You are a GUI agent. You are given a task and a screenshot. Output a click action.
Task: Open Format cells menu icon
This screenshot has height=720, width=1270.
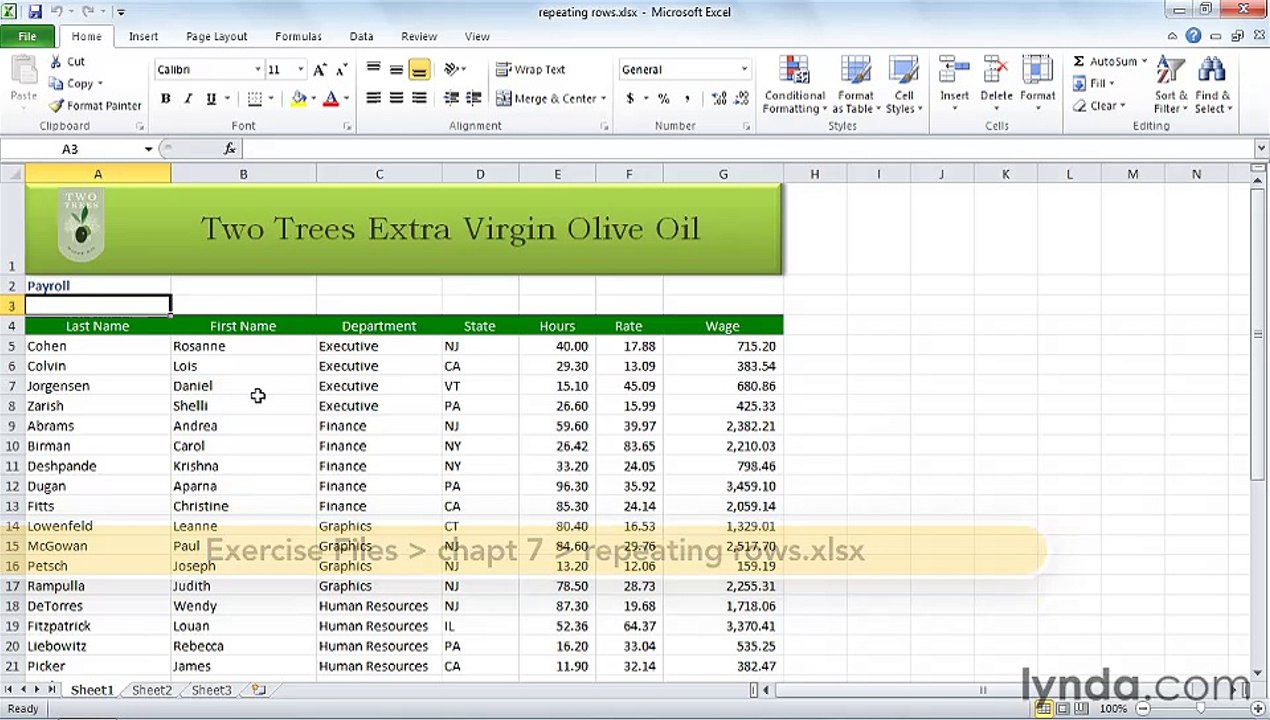[1038, 72]
